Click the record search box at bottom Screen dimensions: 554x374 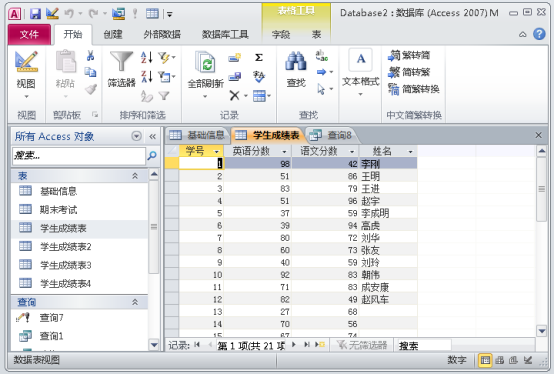[424, 345]
